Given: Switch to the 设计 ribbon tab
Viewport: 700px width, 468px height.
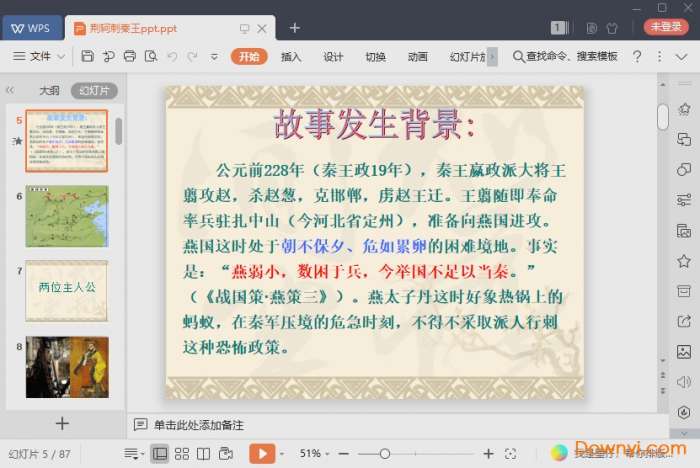Looking at the screenshot, I should [333, 57].
